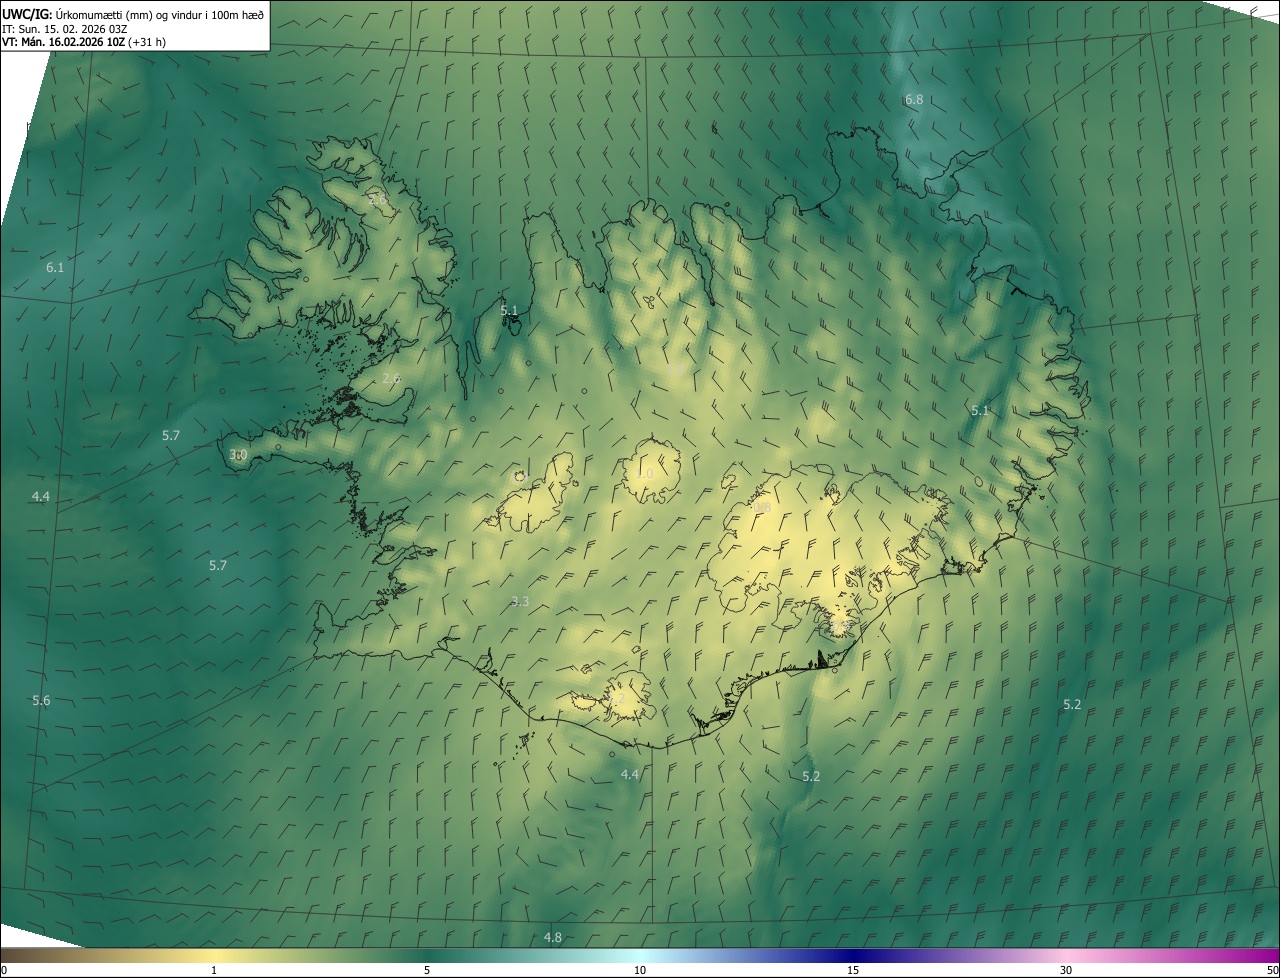Click the color scale tick label 15
This screenshot has height=978, width=1280.
853,970
